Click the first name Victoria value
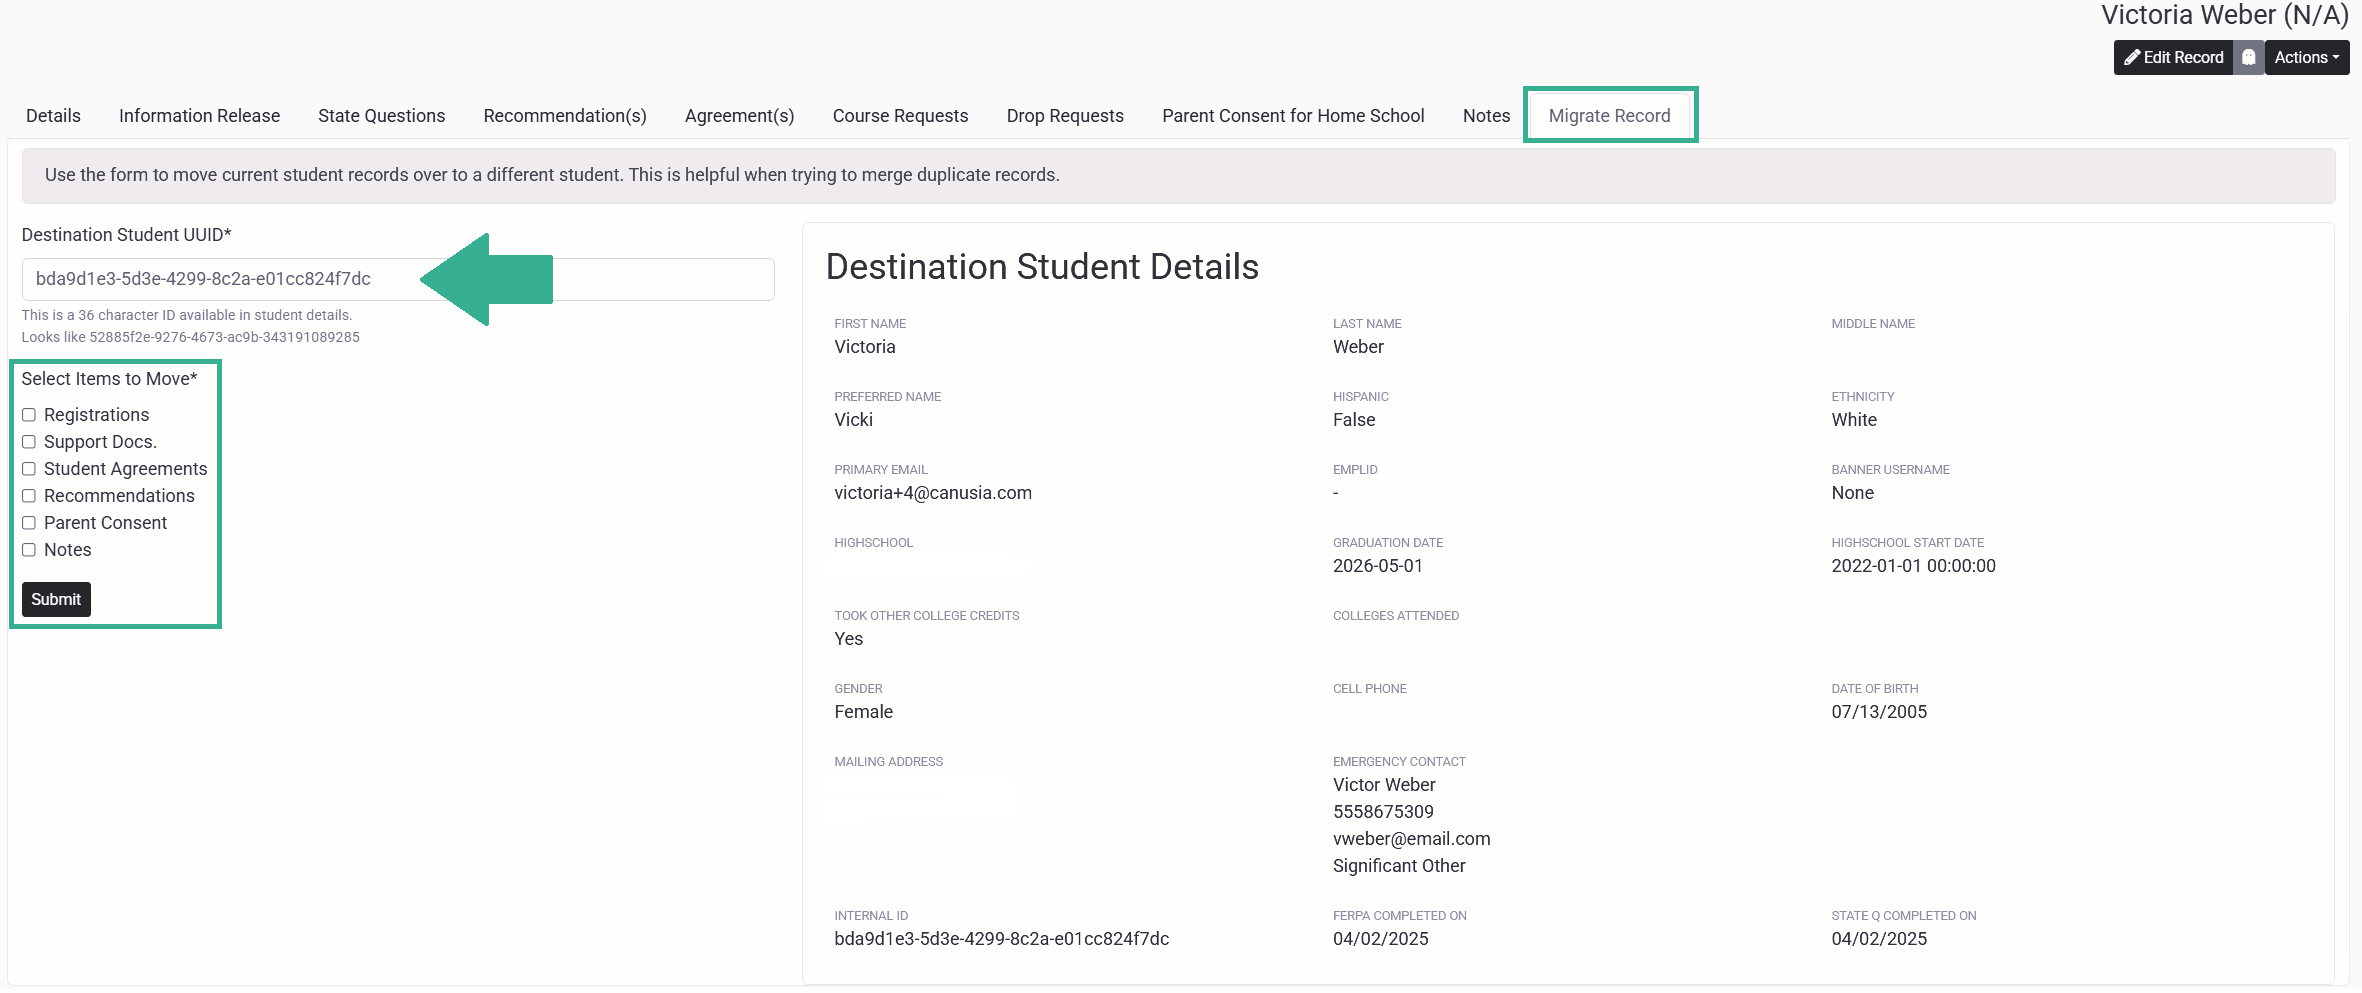Image resolution: width=2362 pixels, height=993 pixels. tap(865, 347)
